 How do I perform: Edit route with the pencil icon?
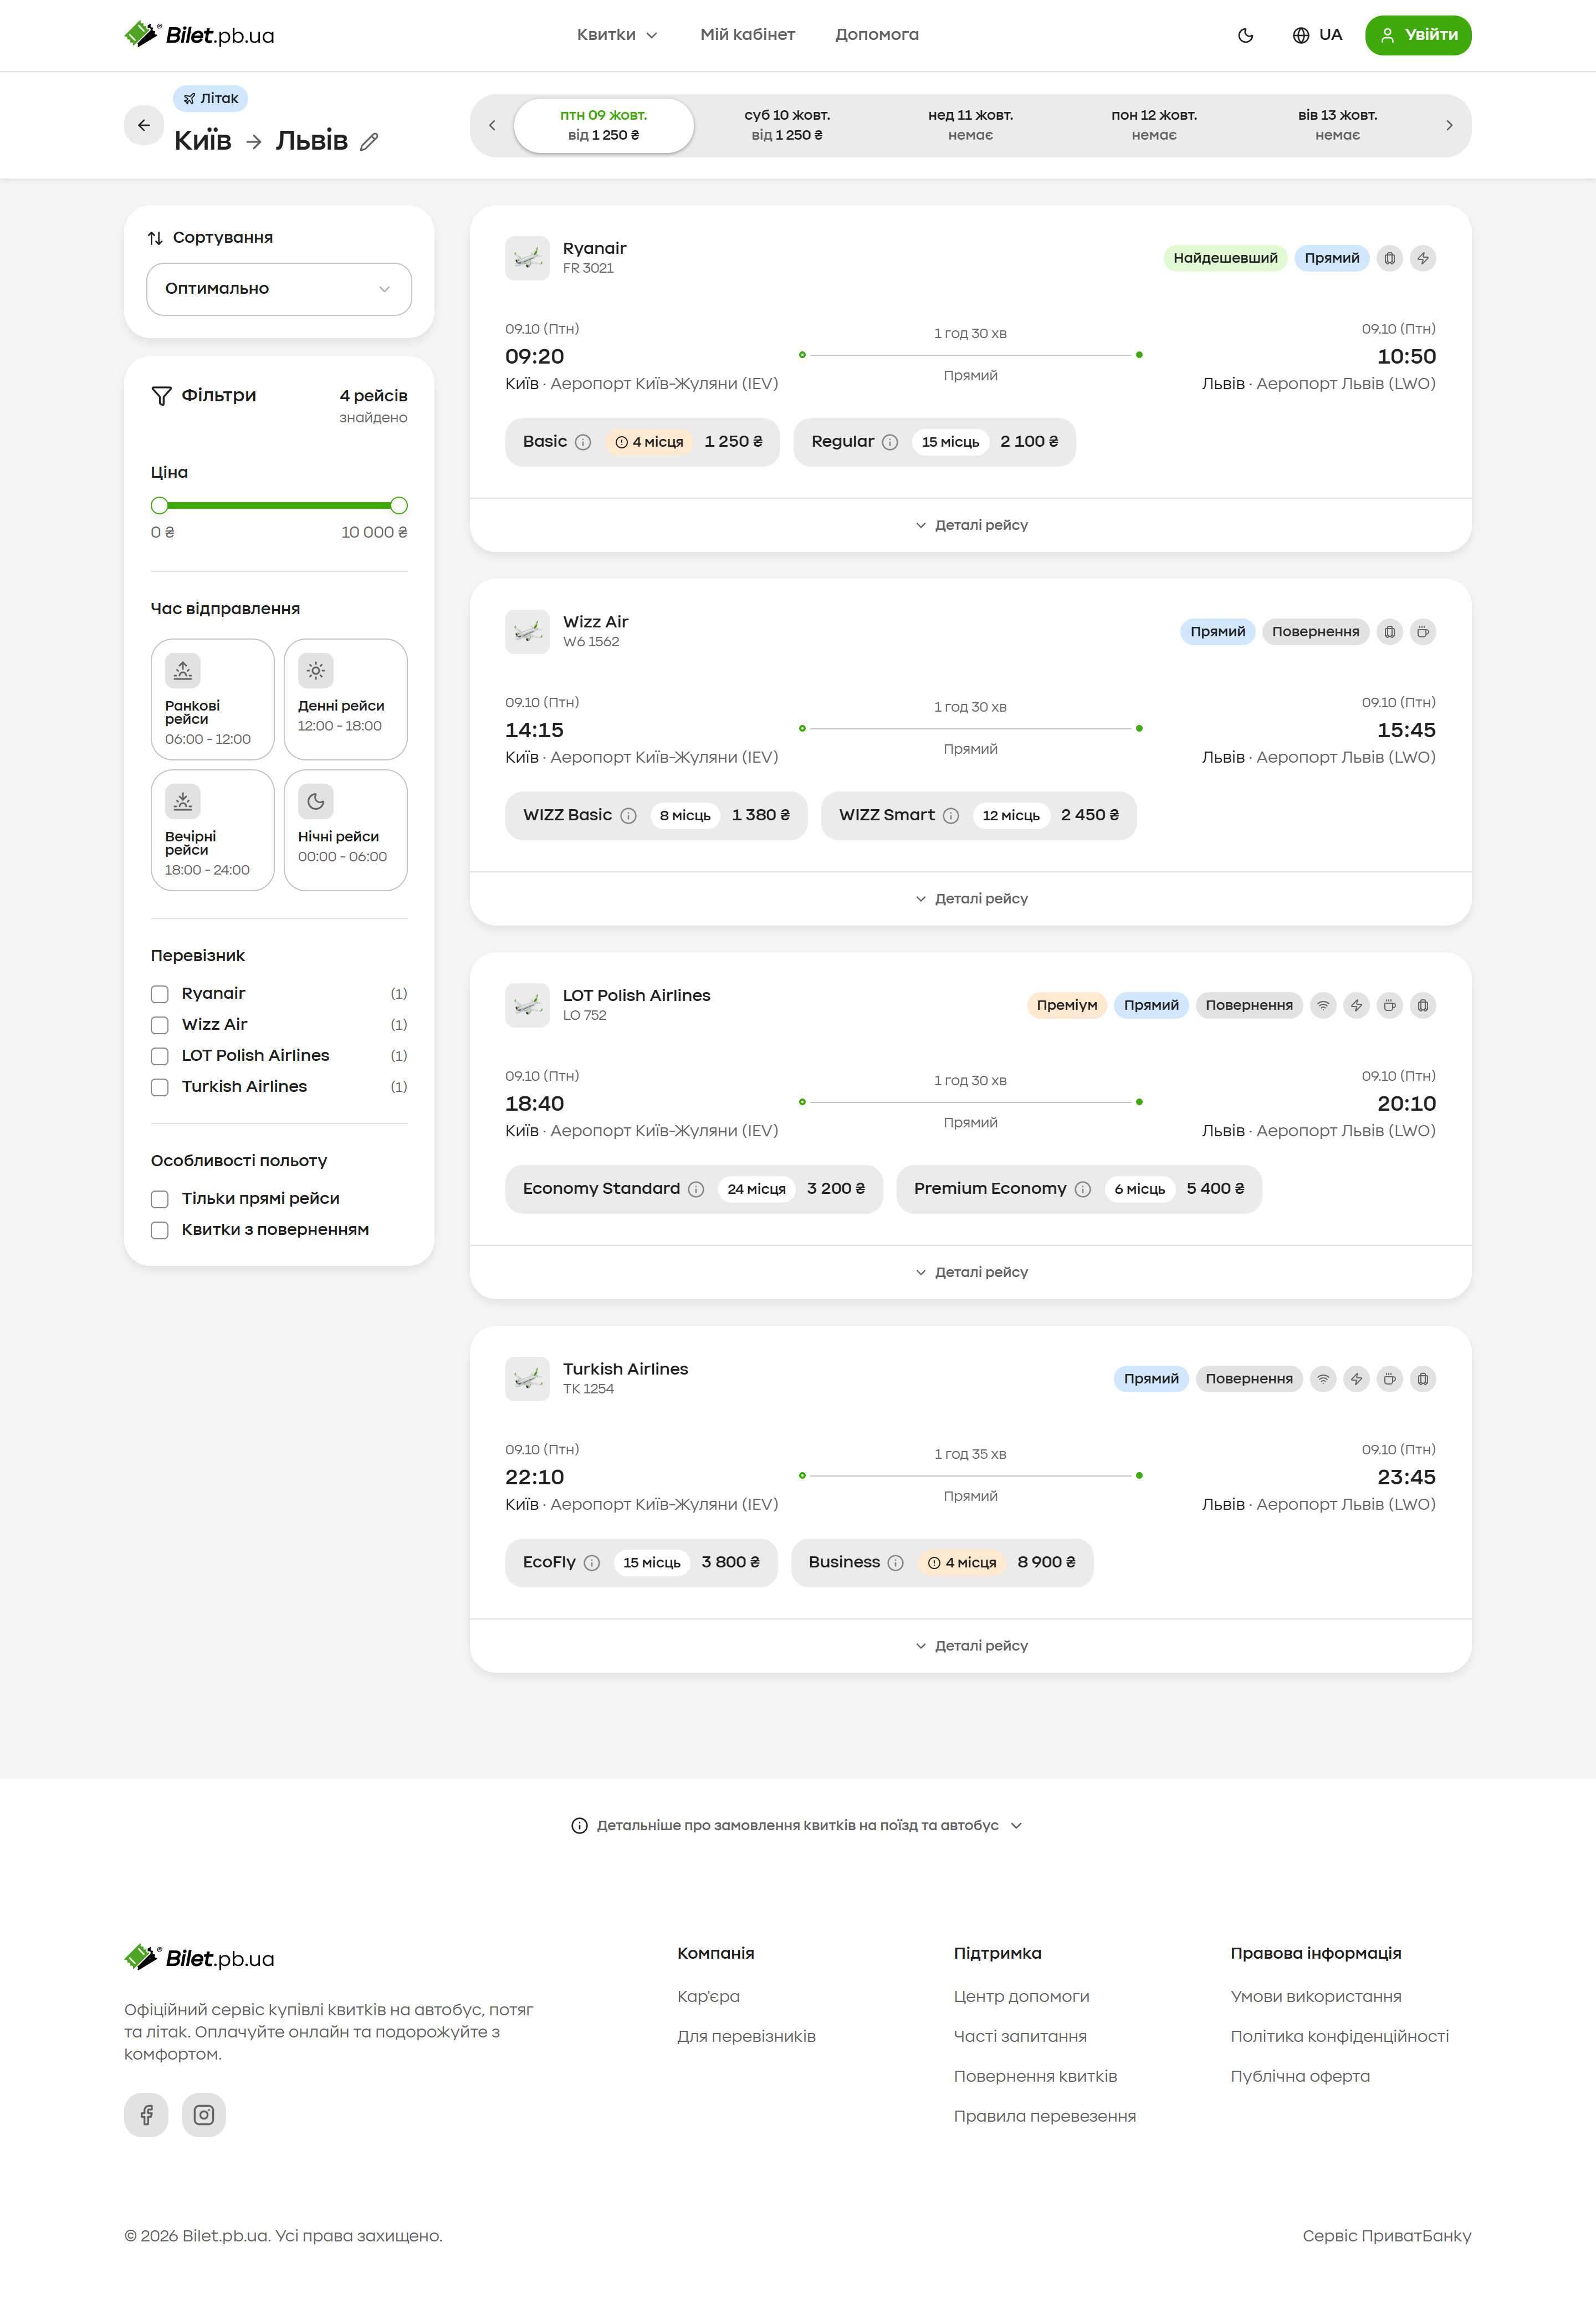(369, 141)
